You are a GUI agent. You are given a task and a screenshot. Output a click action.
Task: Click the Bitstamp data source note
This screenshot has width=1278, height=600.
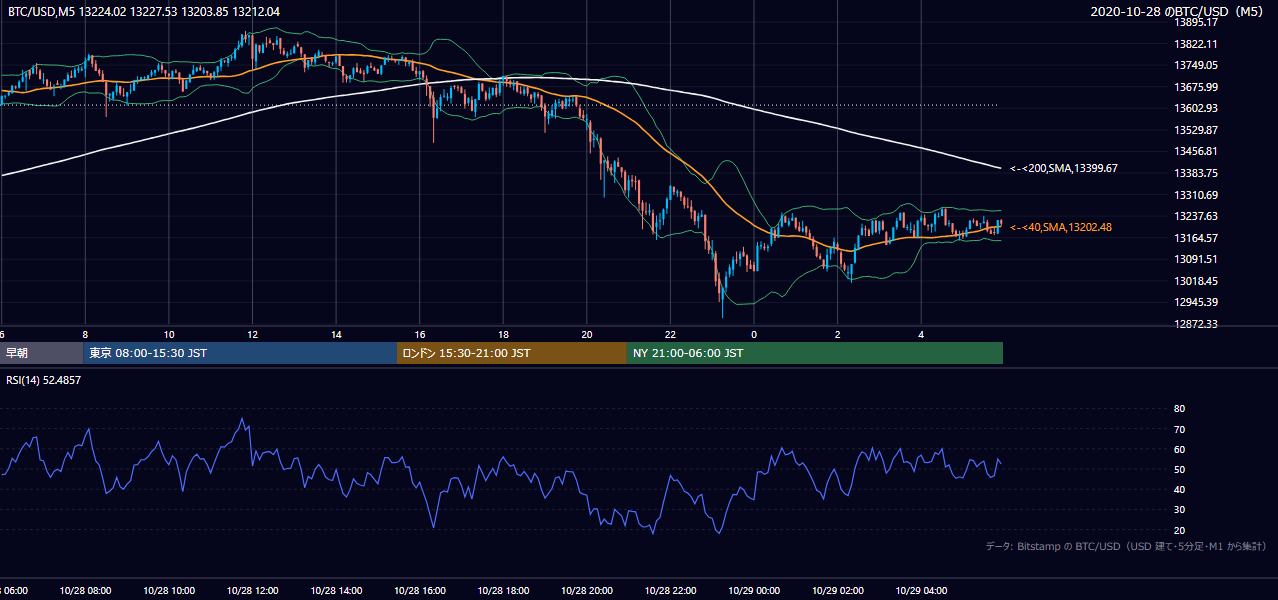(x=1126, y=546)
